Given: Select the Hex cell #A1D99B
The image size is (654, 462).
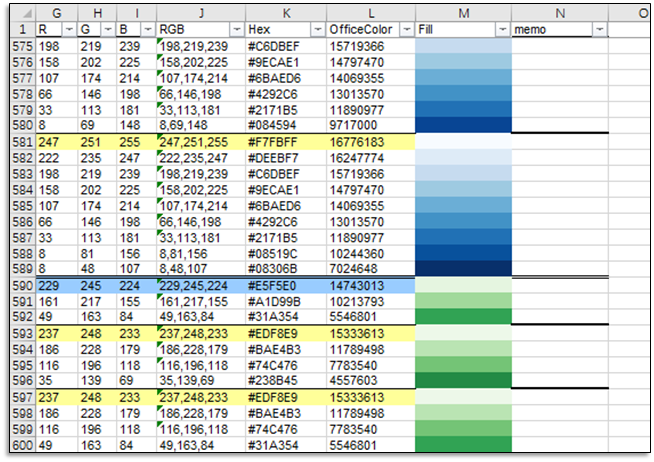Looking at the screenshot, I should [286, 301].
